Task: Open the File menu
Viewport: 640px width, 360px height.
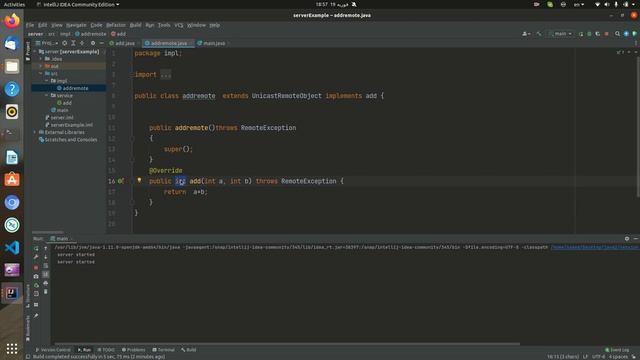Action: point(30,25)
